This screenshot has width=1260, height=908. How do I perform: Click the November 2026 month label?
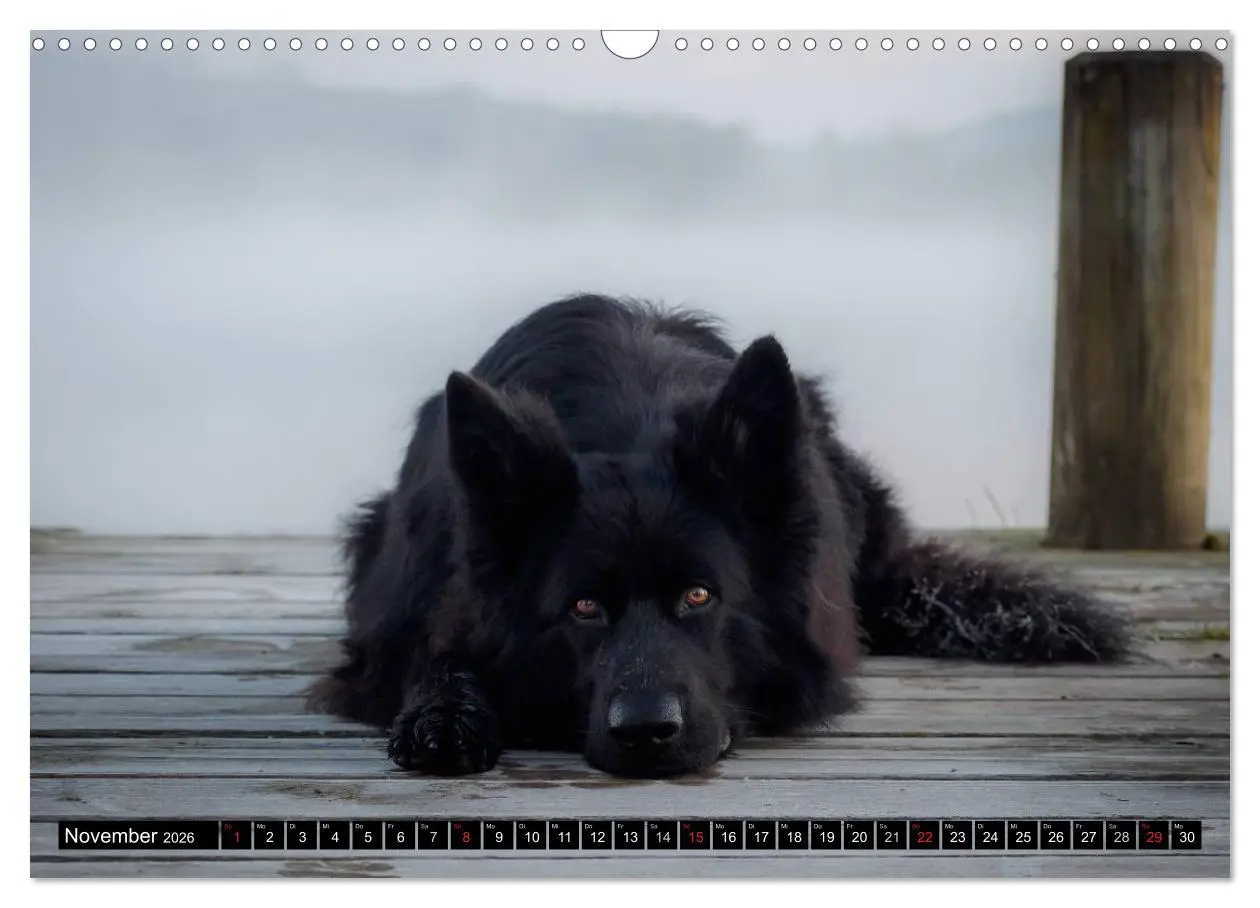tap(129, 836)
